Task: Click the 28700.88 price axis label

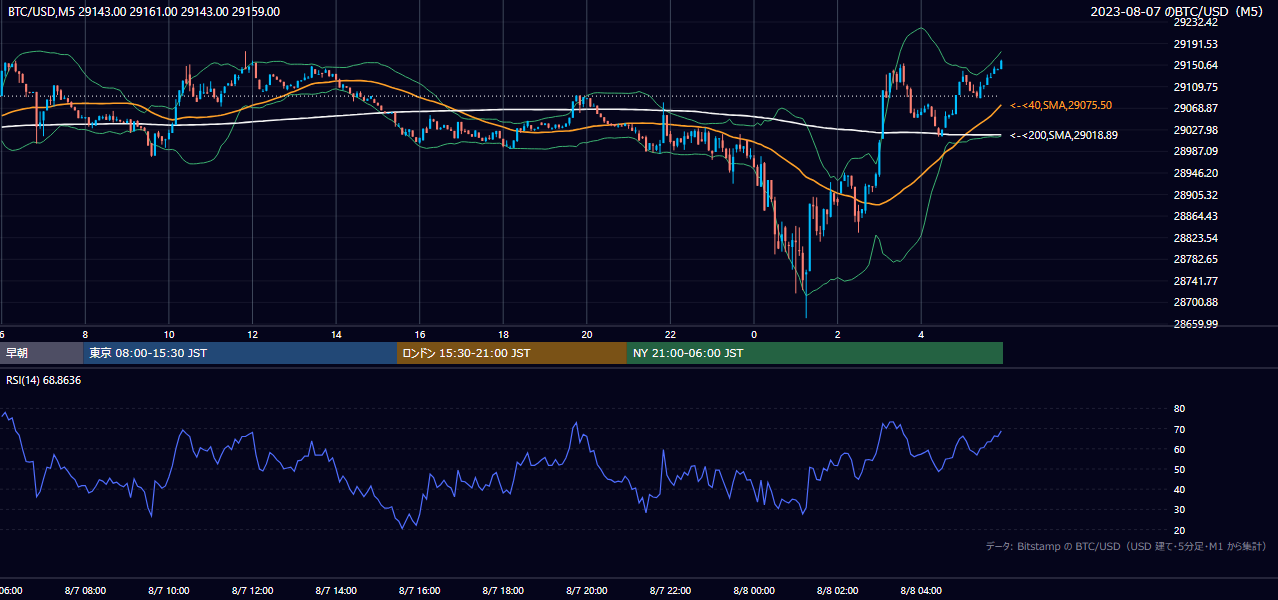Action: tap(1195, 302)
